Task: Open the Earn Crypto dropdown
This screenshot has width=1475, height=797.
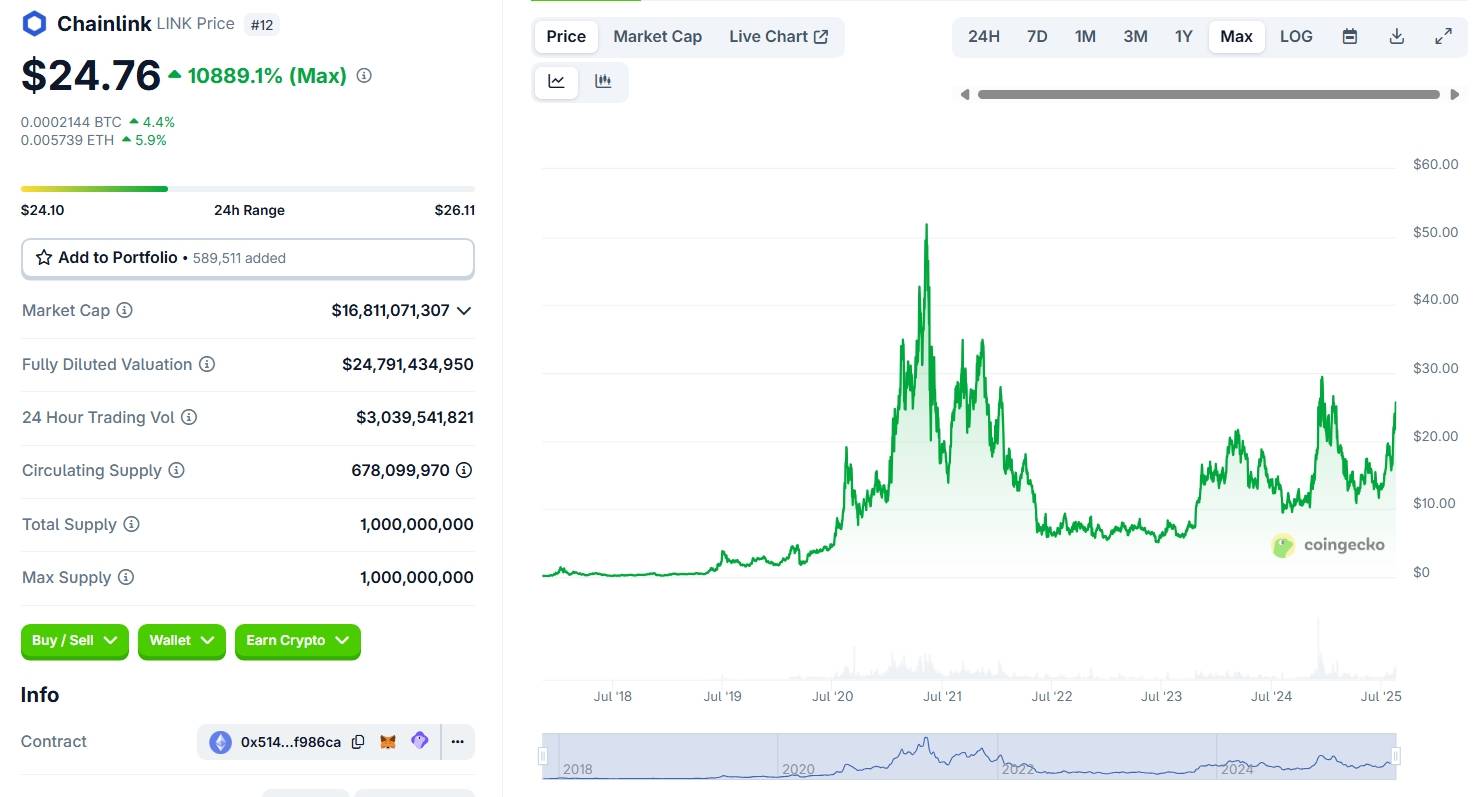Action: click(298, 641)
